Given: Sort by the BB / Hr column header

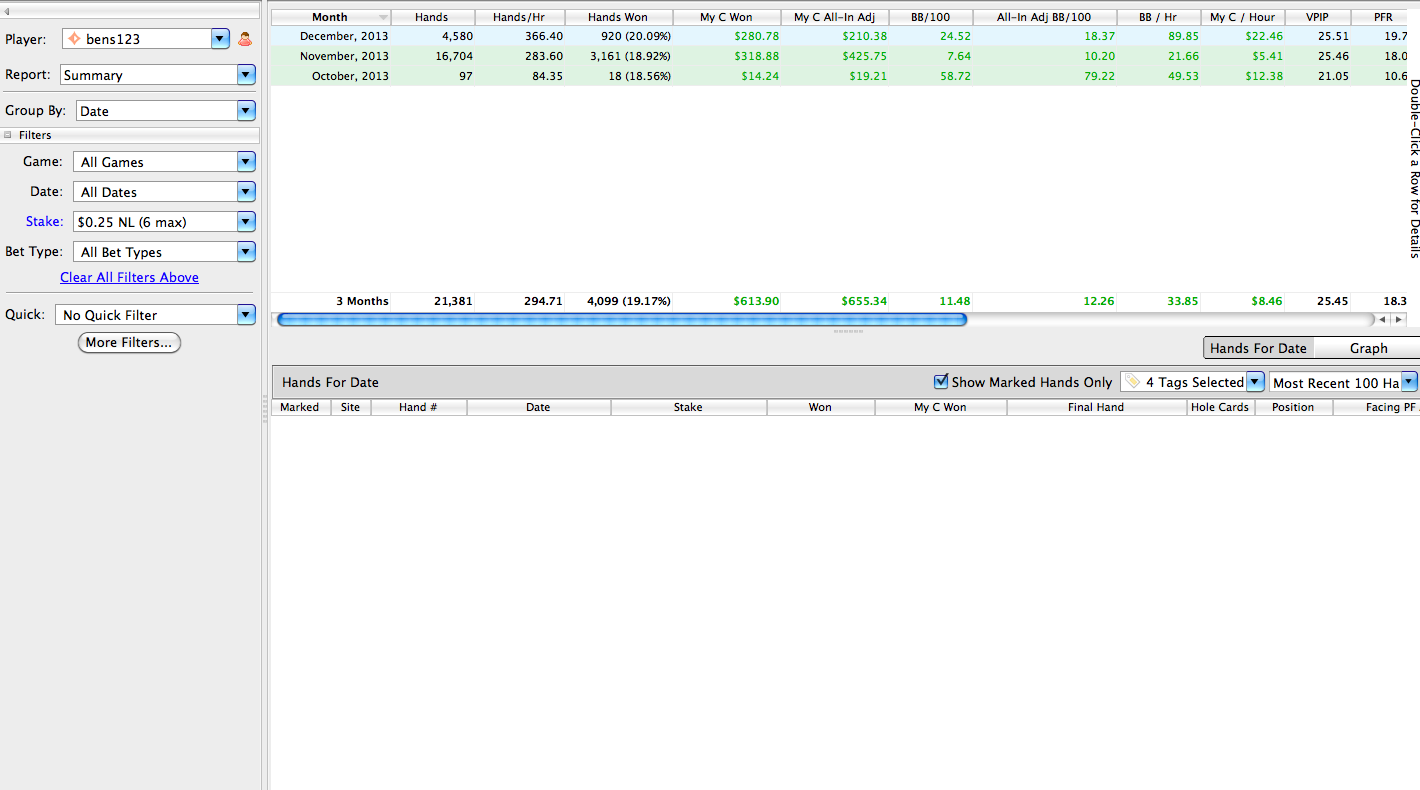Looking at the screenshot, I should (x=1160, y=17).
